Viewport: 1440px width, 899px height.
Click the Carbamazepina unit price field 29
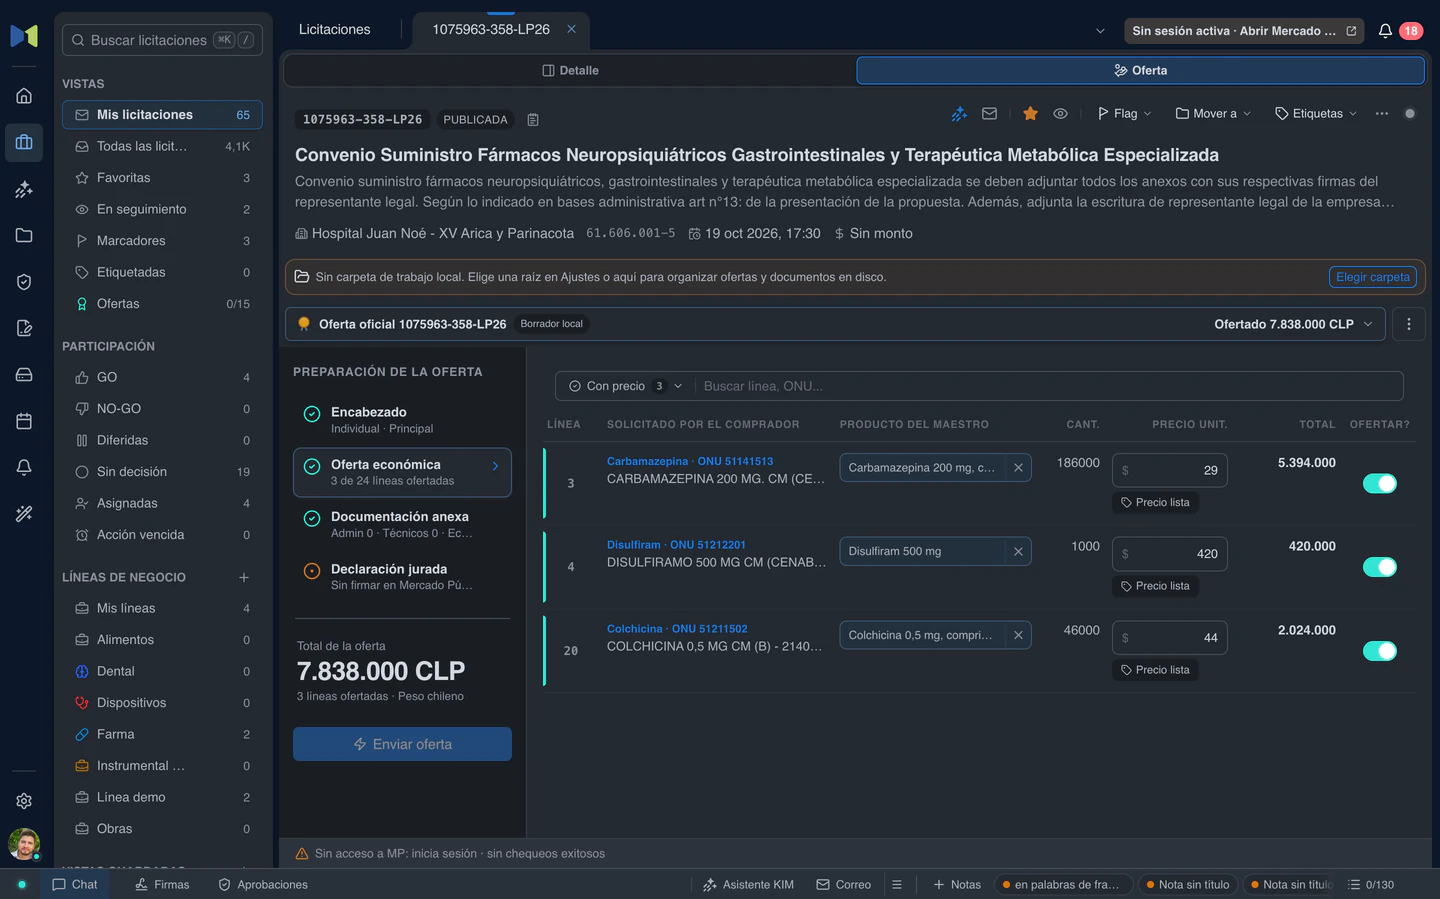pos(1169,470)
